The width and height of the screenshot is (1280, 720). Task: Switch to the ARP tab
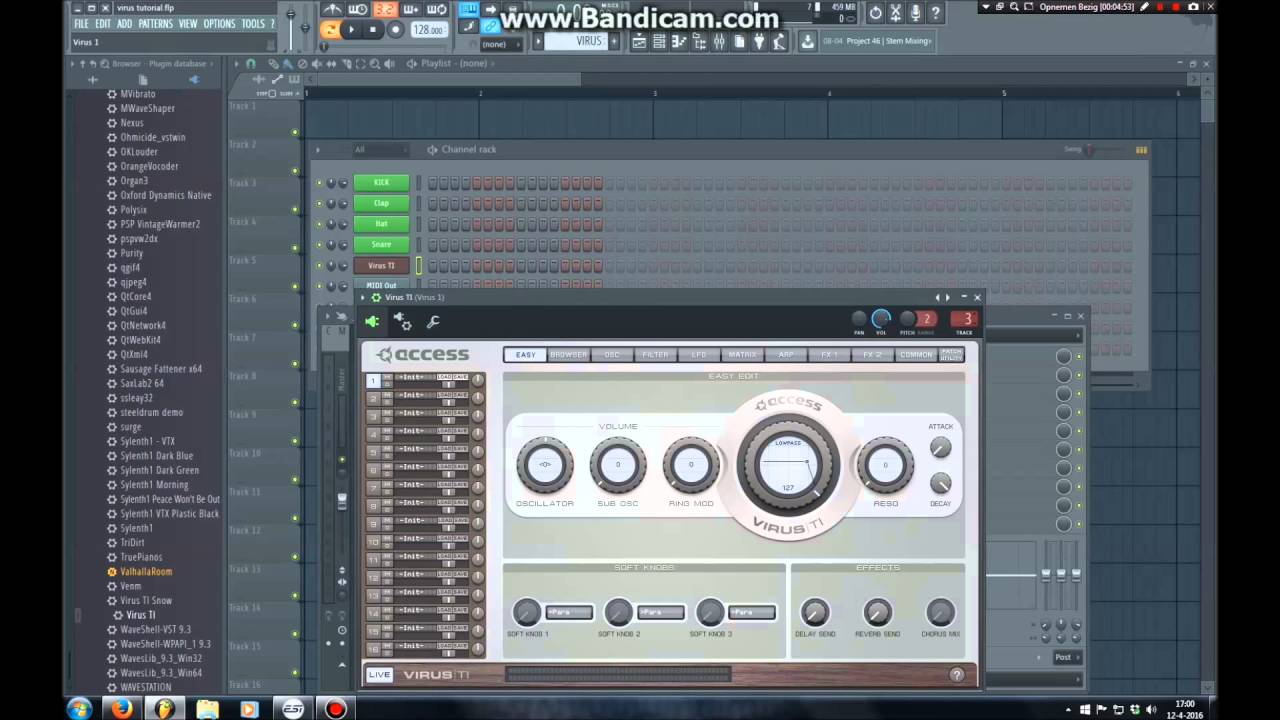[x=786, y=355]
